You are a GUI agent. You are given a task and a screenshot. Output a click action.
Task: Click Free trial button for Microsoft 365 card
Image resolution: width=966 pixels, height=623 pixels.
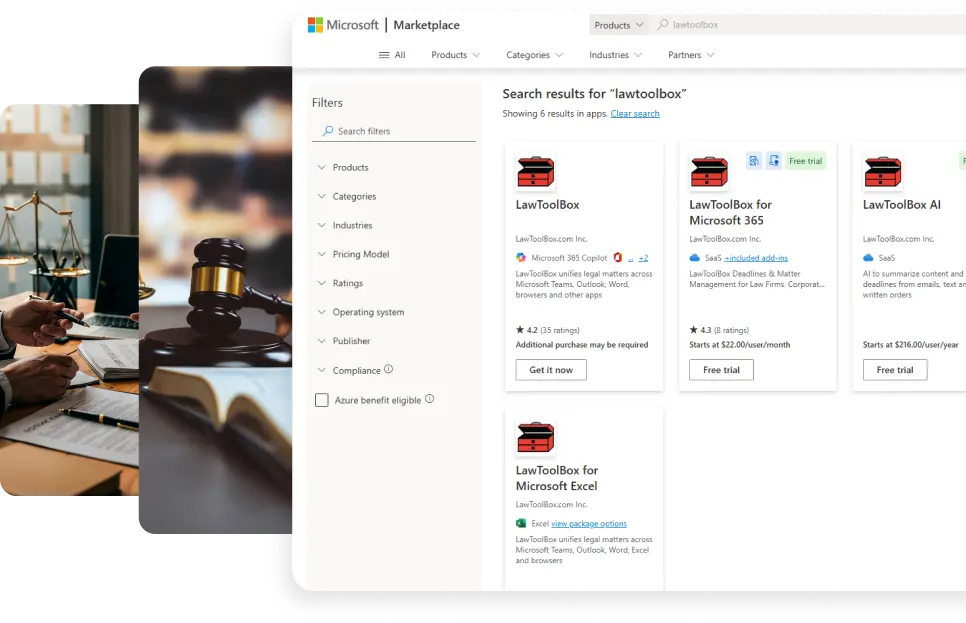pyautogui.click(x=721, y=370)
